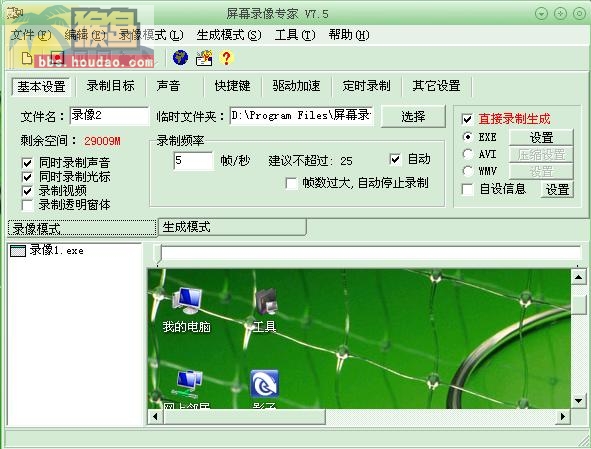Click the playback slider thumb

point(157,254)
